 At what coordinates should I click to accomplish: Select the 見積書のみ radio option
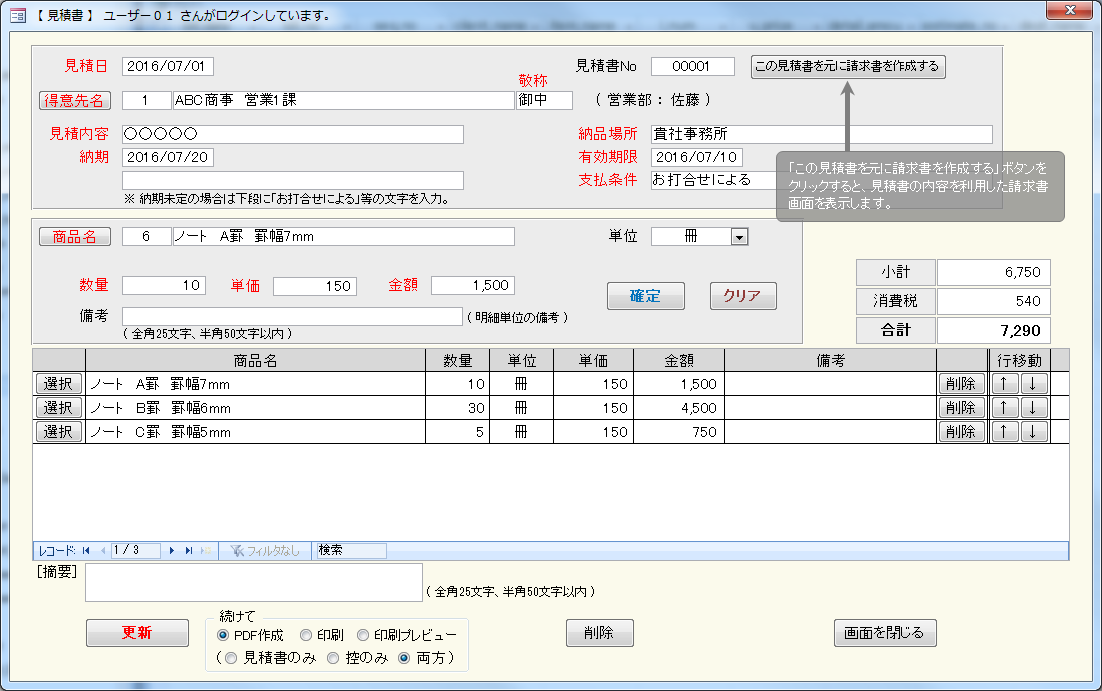(232, 658)
